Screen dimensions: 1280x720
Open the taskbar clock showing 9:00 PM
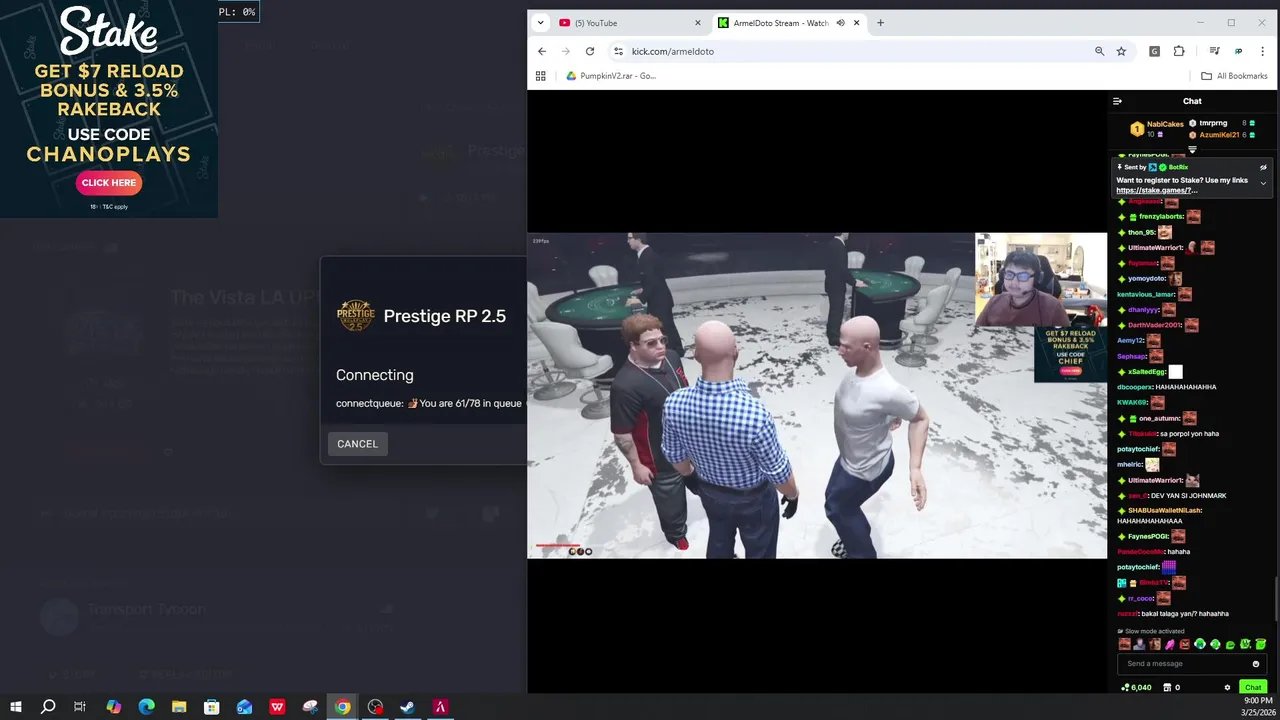tap(1257, 707)
